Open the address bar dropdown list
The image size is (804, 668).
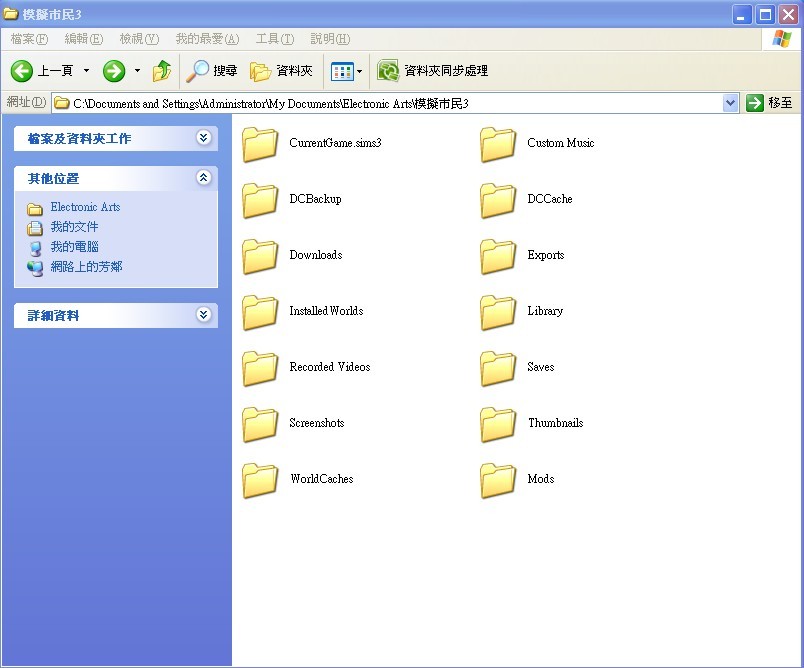tap(731, 103)
